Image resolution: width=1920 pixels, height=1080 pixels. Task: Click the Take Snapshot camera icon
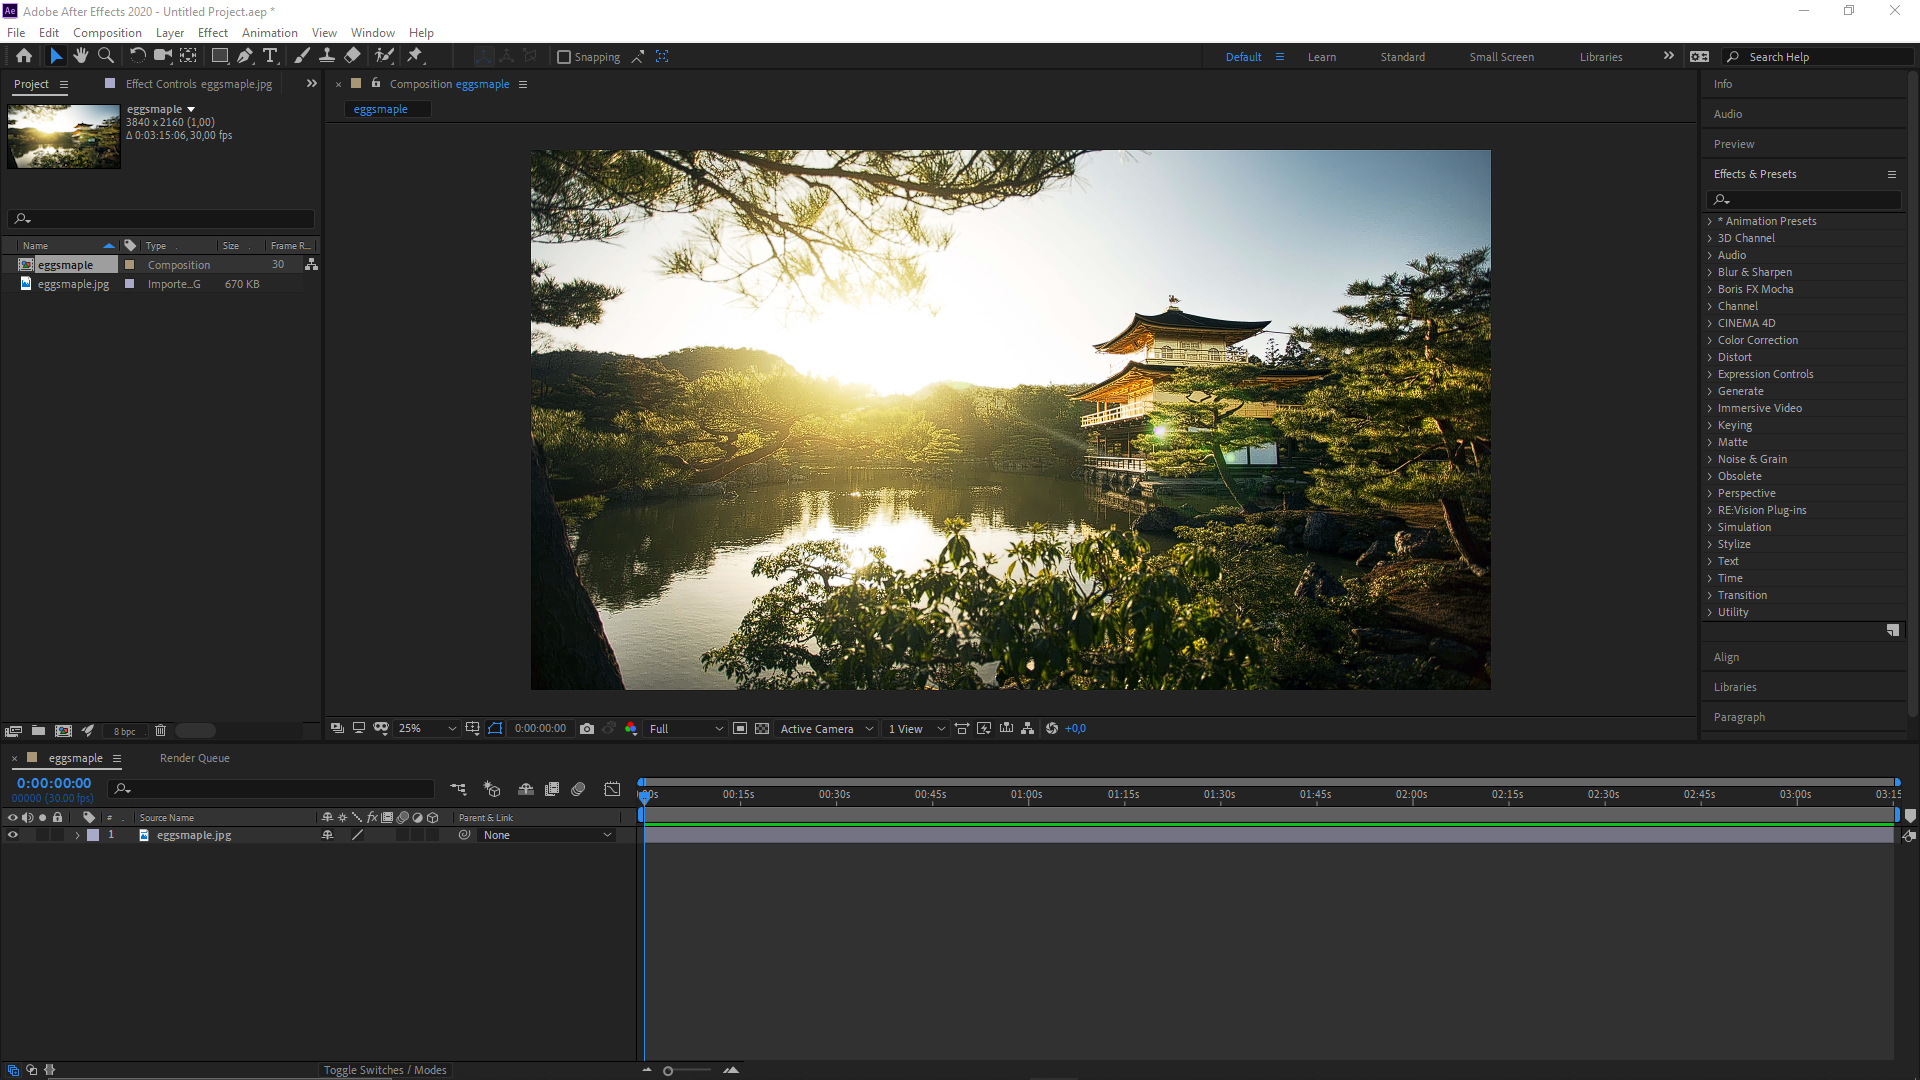tap(588, 728)
